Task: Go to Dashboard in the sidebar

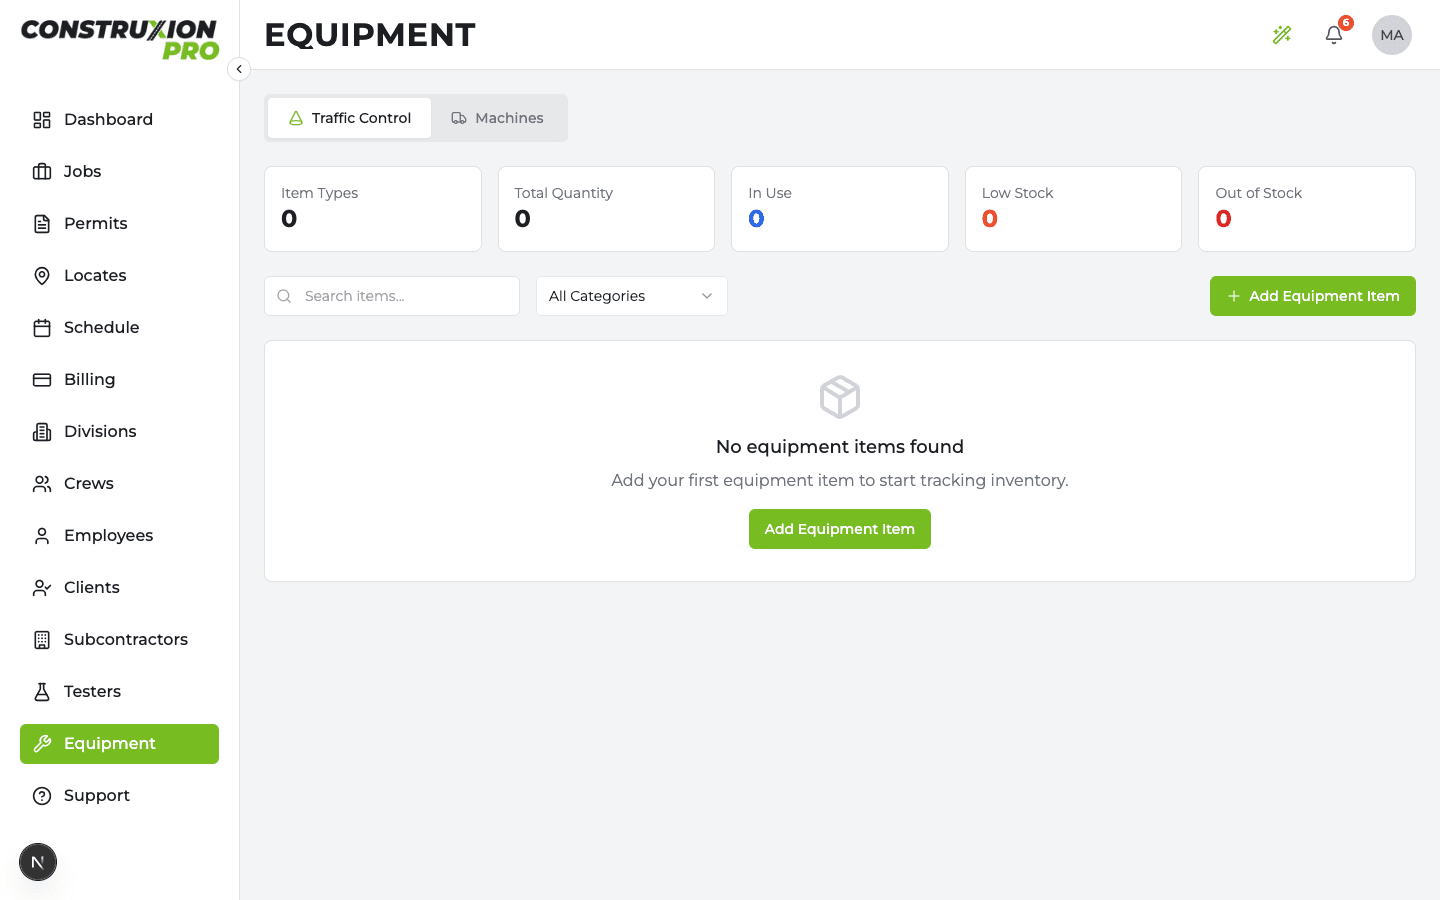Action: click(x=119, y=120)
